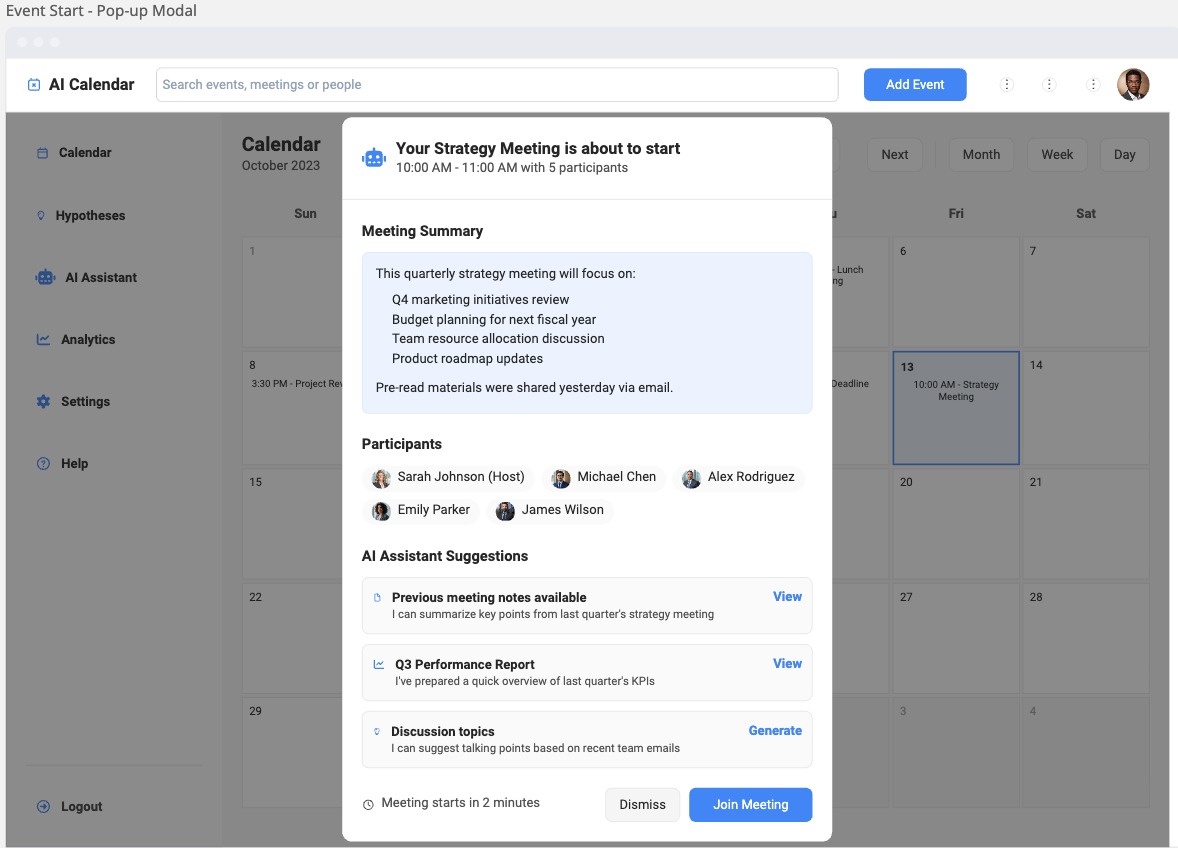Open Analytics via the chart icon
1178x848 pixels.
(42, 339)
